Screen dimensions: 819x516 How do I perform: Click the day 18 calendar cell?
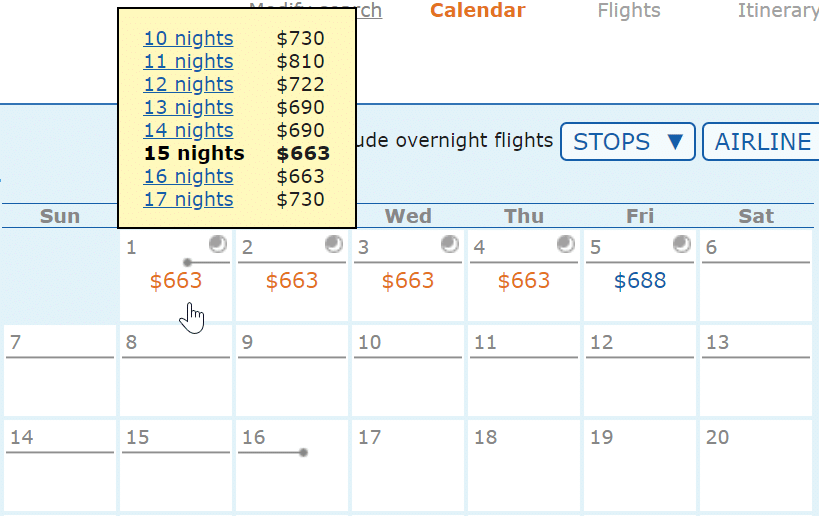(x=524, y=465)
